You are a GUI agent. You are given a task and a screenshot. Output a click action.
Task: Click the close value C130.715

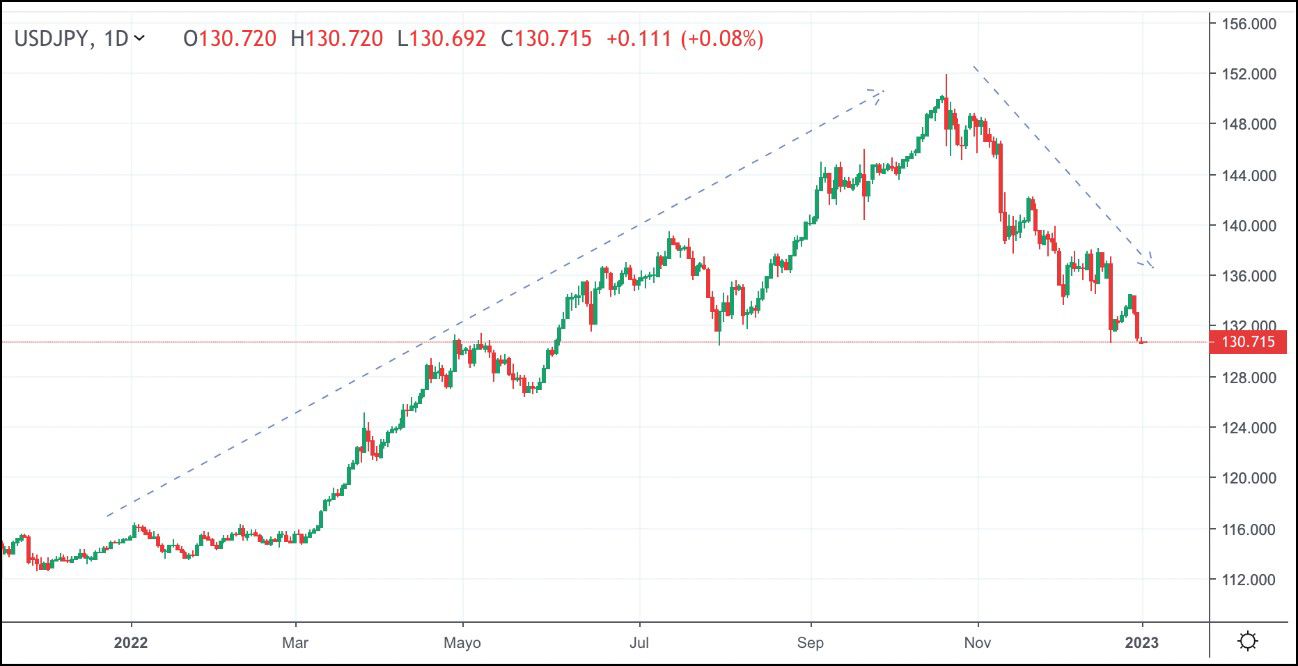(546, 39)
